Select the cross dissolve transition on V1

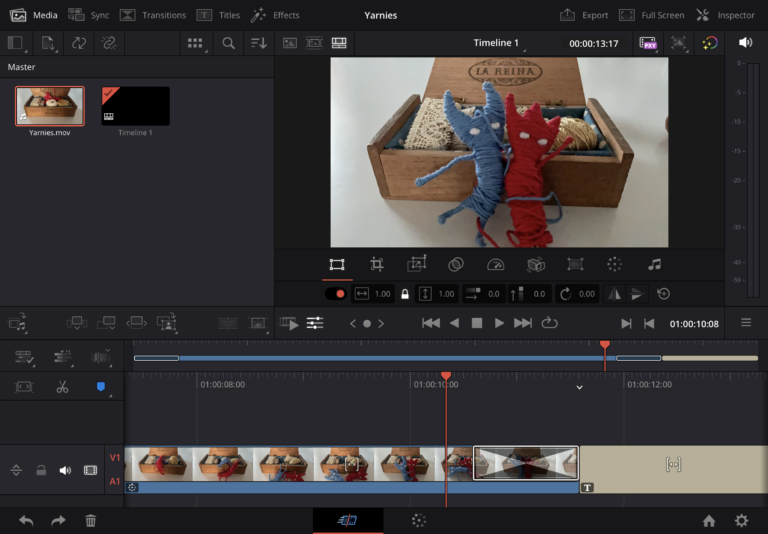[x=526, y=462]
